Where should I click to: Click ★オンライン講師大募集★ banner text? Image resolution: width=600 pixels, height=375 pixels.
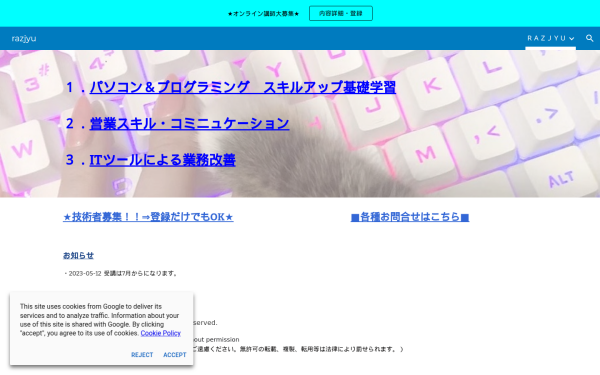263,13
